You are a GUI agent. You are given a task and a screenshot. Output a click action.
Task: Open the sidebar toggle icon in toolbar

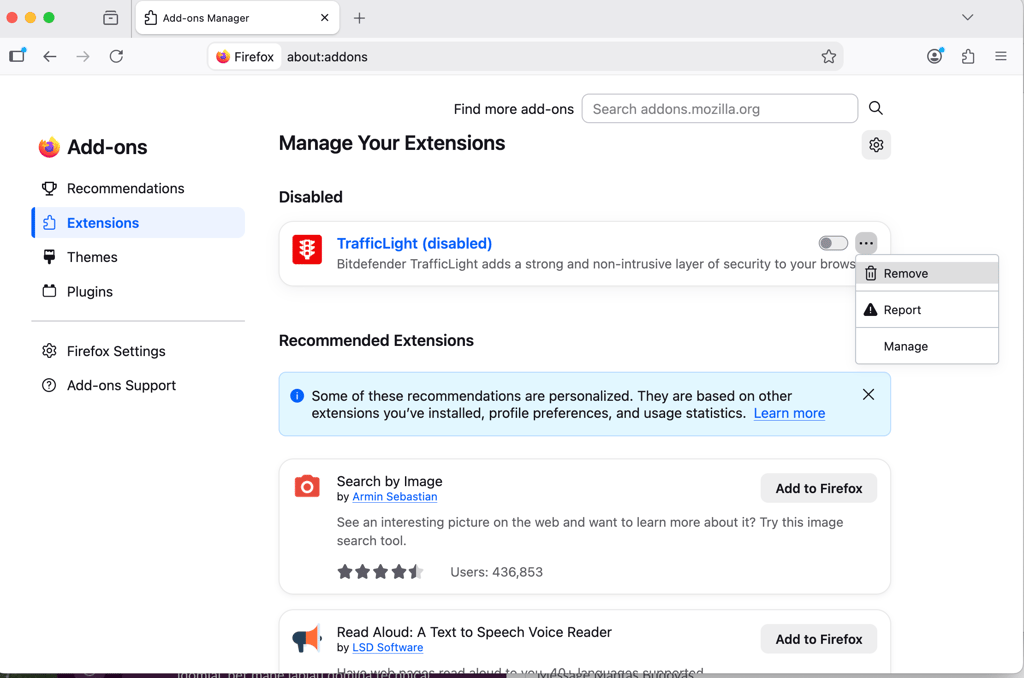[x=18, y=56]
